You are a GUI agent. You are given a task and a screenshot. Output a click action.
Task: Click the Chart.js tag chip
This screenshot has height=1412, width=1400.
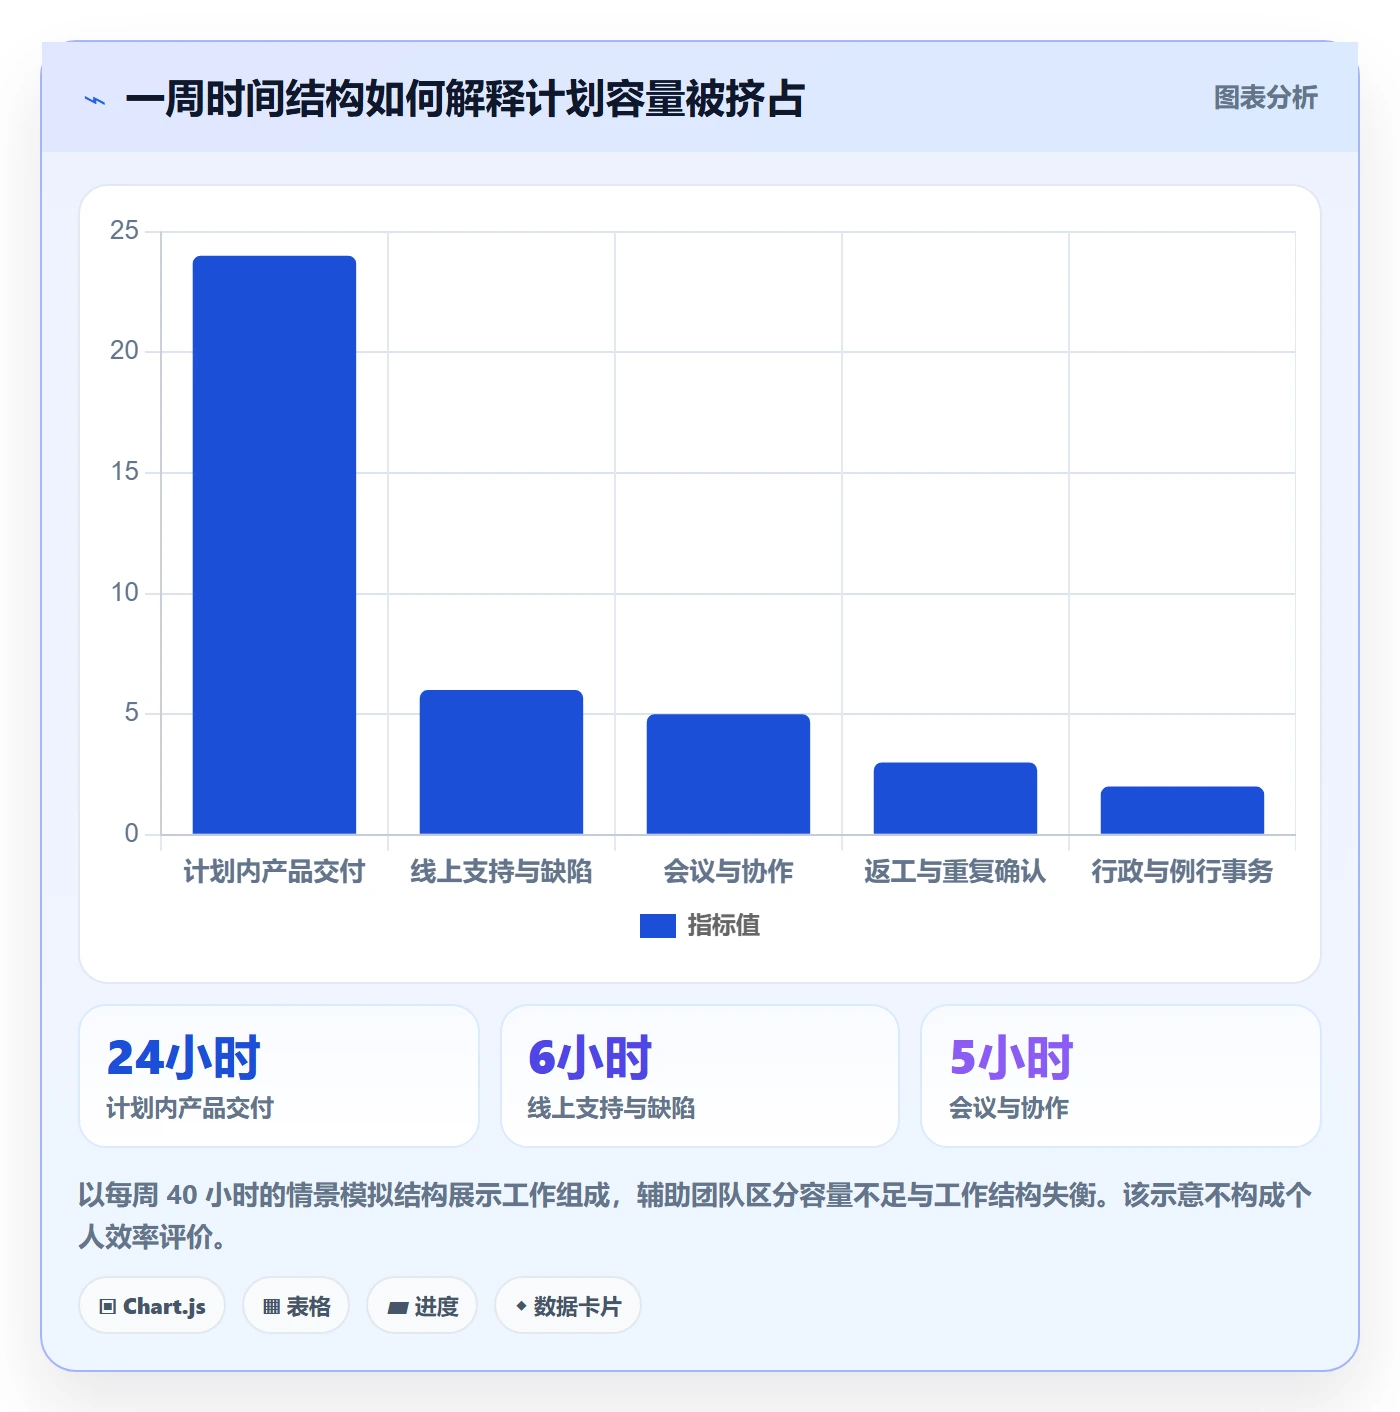[x=152, y=1306]
